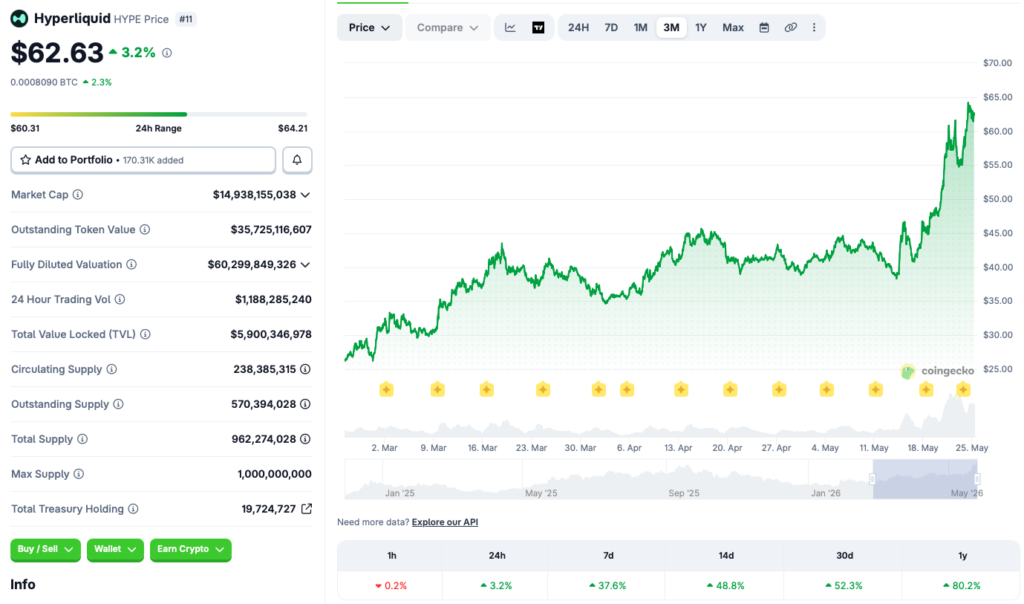Expand Fully Diluted Valuation chevron
The height and width of the screenshot is (604, 1024).
point(305,265)
